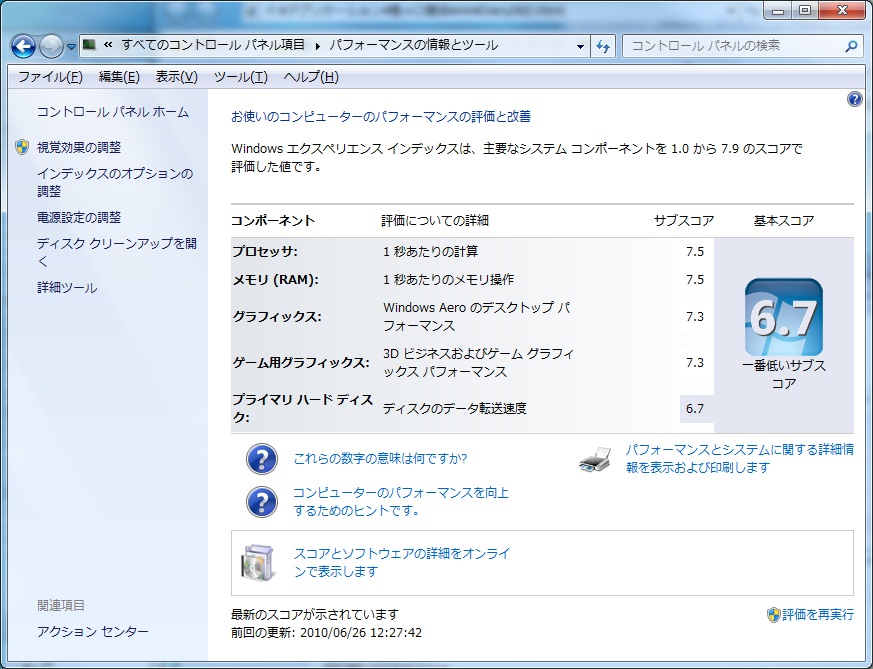This screenshot has width=873, height=669.
Task: Open the recent pages dropdown arrow
Action: click(71, 47)
